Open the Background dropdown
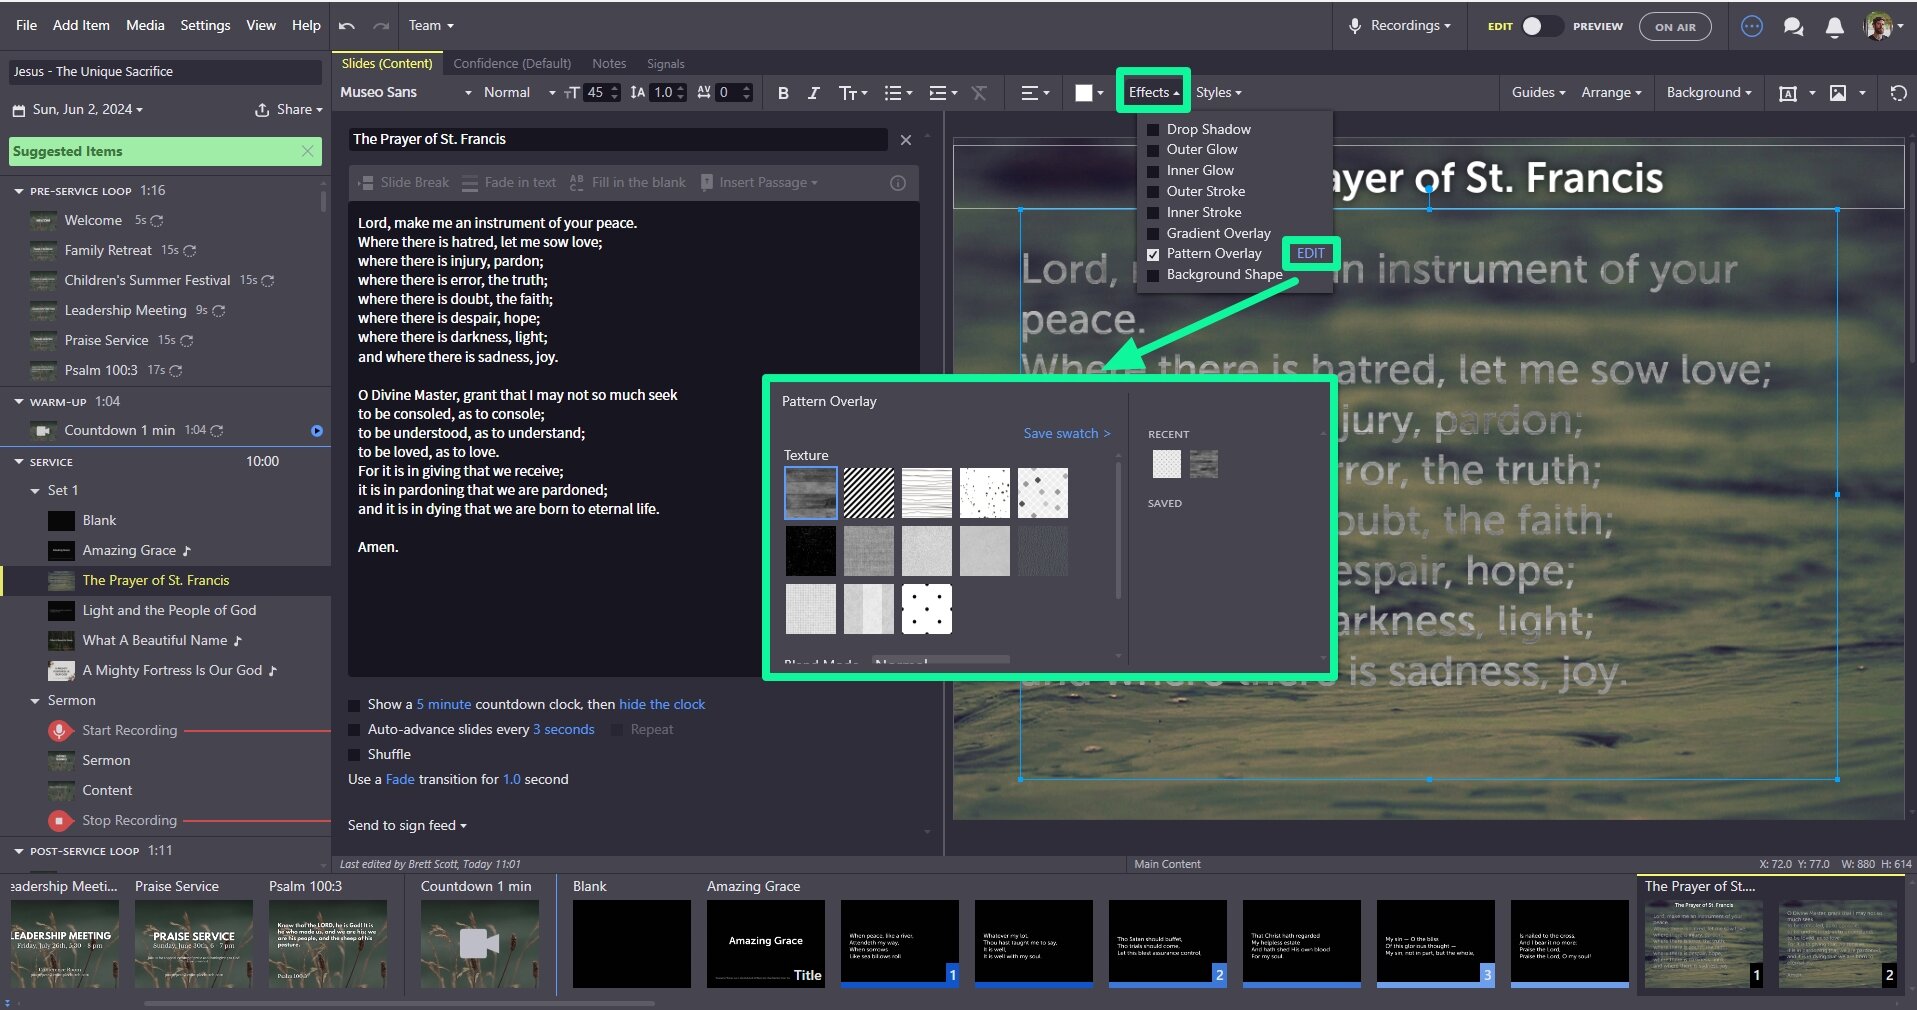The image size is (1917, 1010). click(1708, 93)
